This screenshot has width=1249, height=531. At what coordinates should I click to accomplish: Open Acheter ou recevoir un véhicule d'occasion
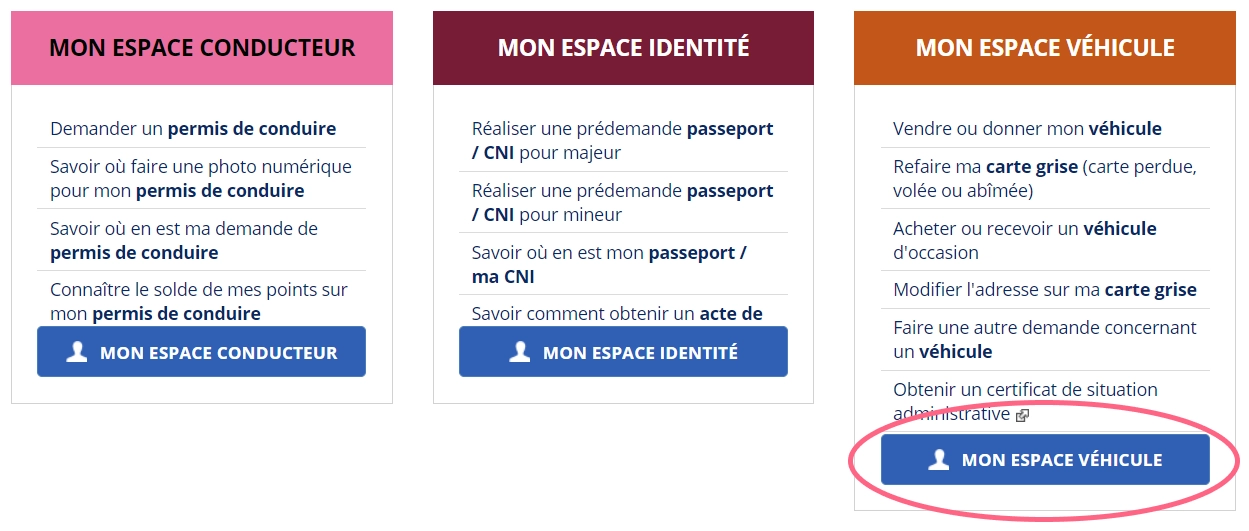pyautogui.click(x=1025, y=240)
